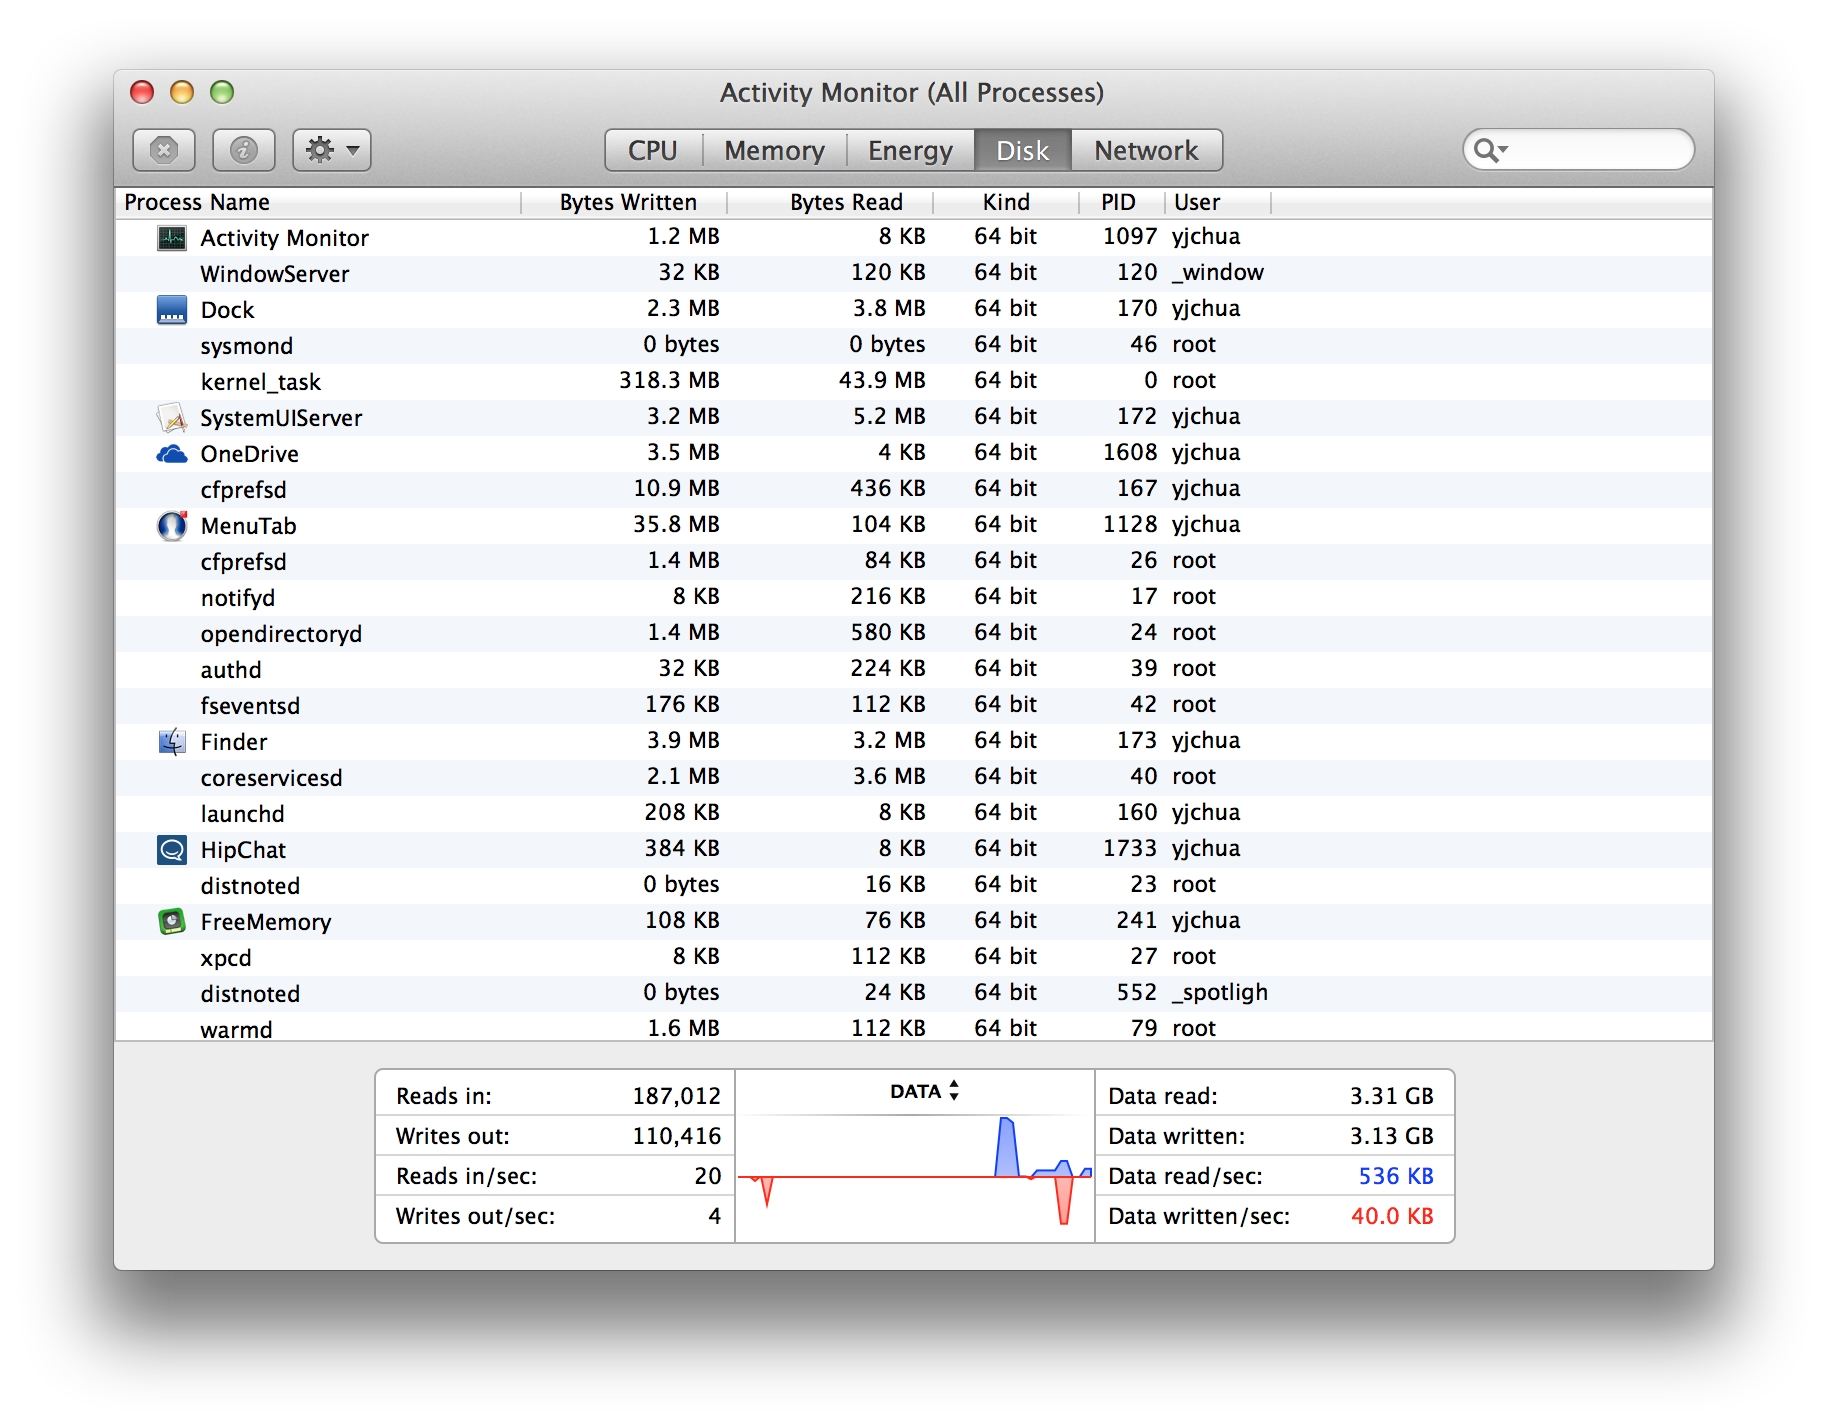Viewport: 1828px width, 1428px height.
Task: Select the Disk tab
Action: click(x=1023, y=150)
